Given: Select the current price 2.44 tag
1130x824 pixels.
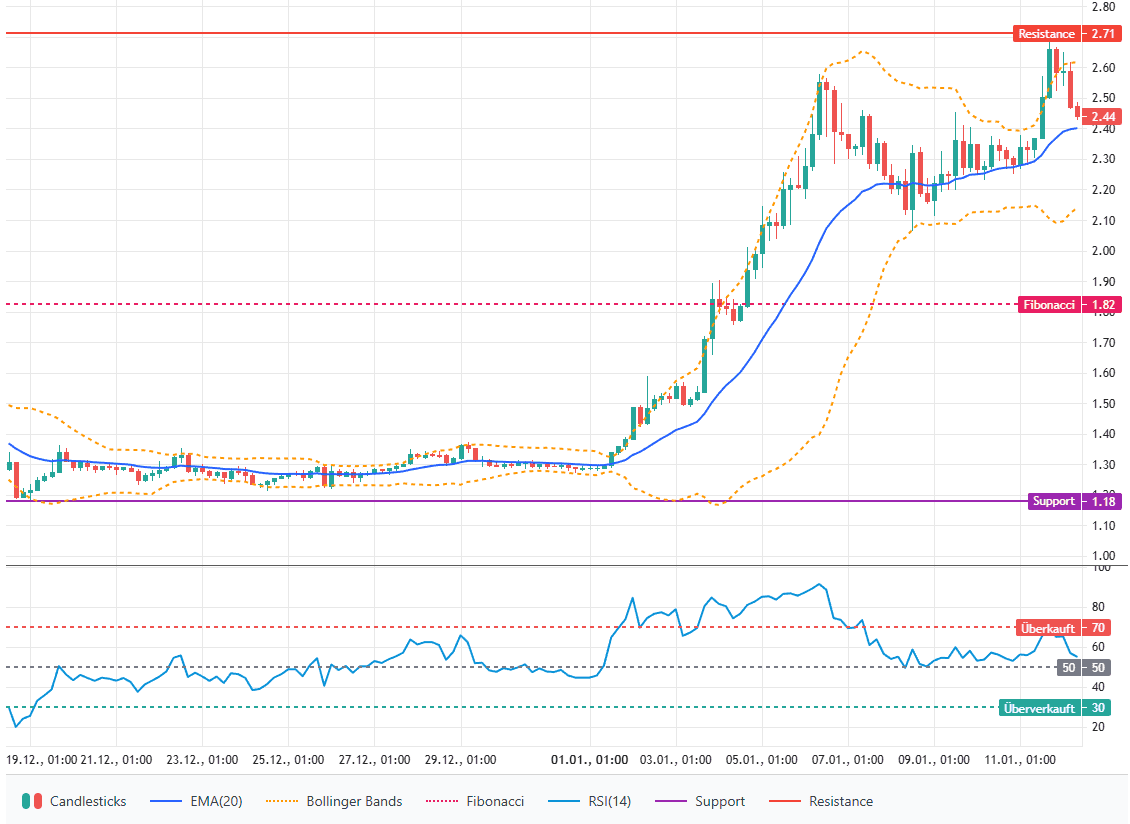Looking at the screenshot, I should 1104,116.
